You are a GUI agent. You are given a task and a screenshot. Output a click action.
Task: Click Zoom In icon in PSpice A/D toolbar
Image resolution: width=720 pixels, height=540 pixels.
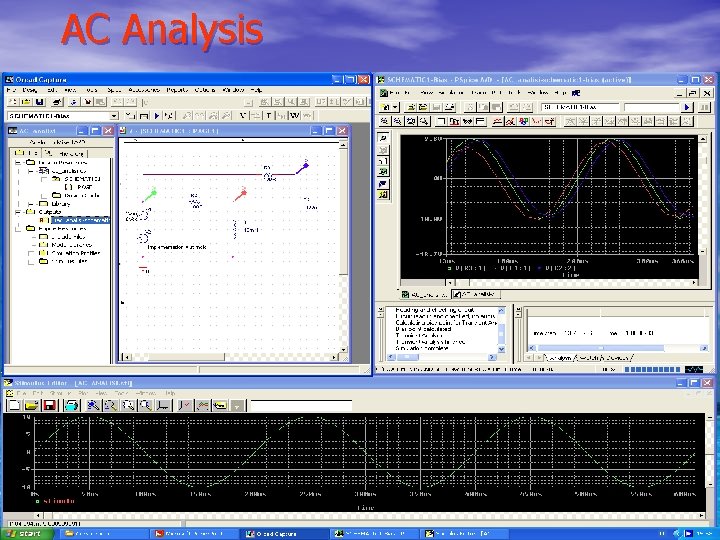coord(384,121)
